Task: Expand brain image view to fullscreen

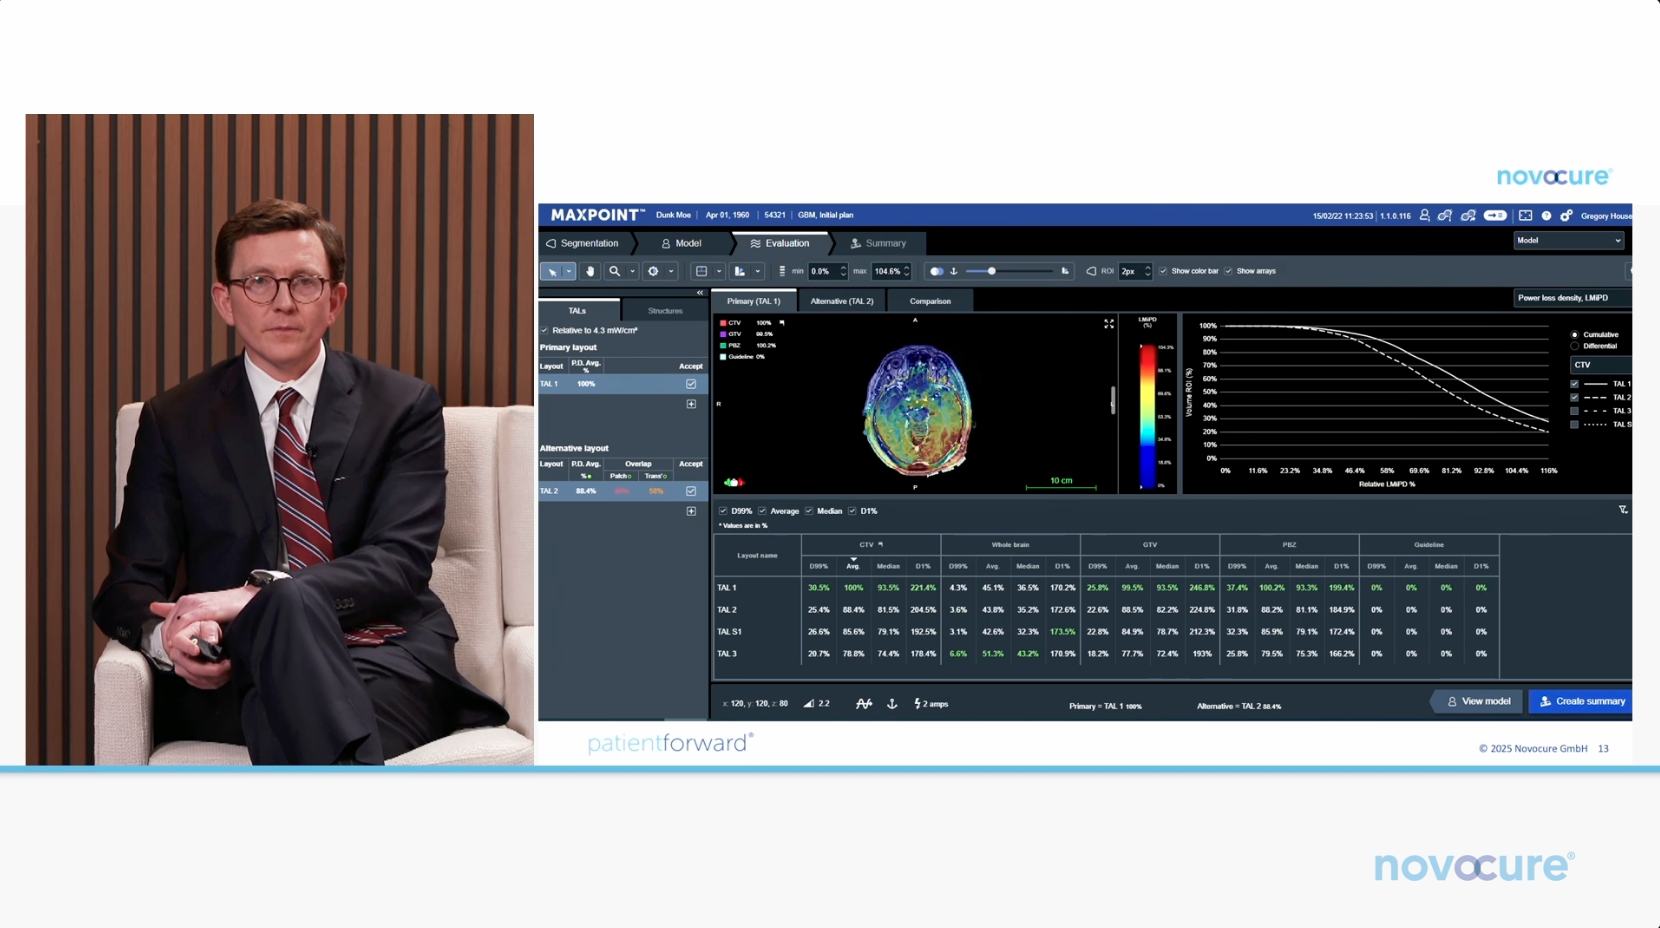Action: pyautogui.click(x=1109, y=324)
